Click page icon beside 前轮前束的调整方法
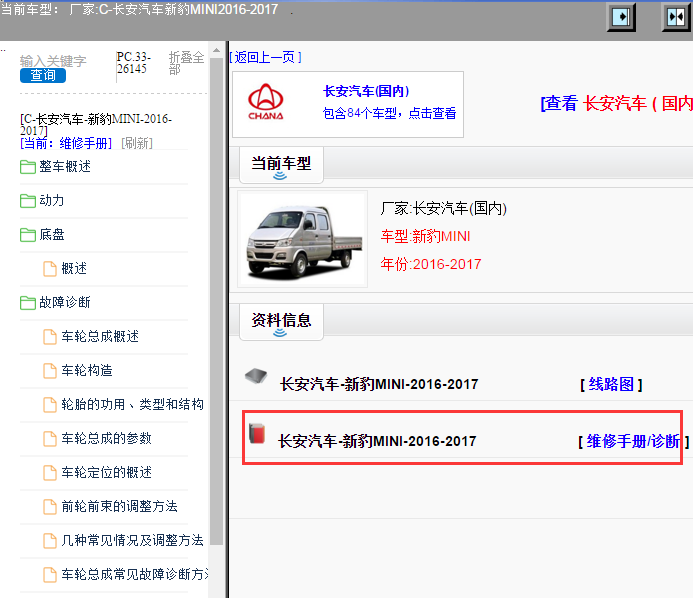The image size is (693, 598). click(x=50, y=507)
